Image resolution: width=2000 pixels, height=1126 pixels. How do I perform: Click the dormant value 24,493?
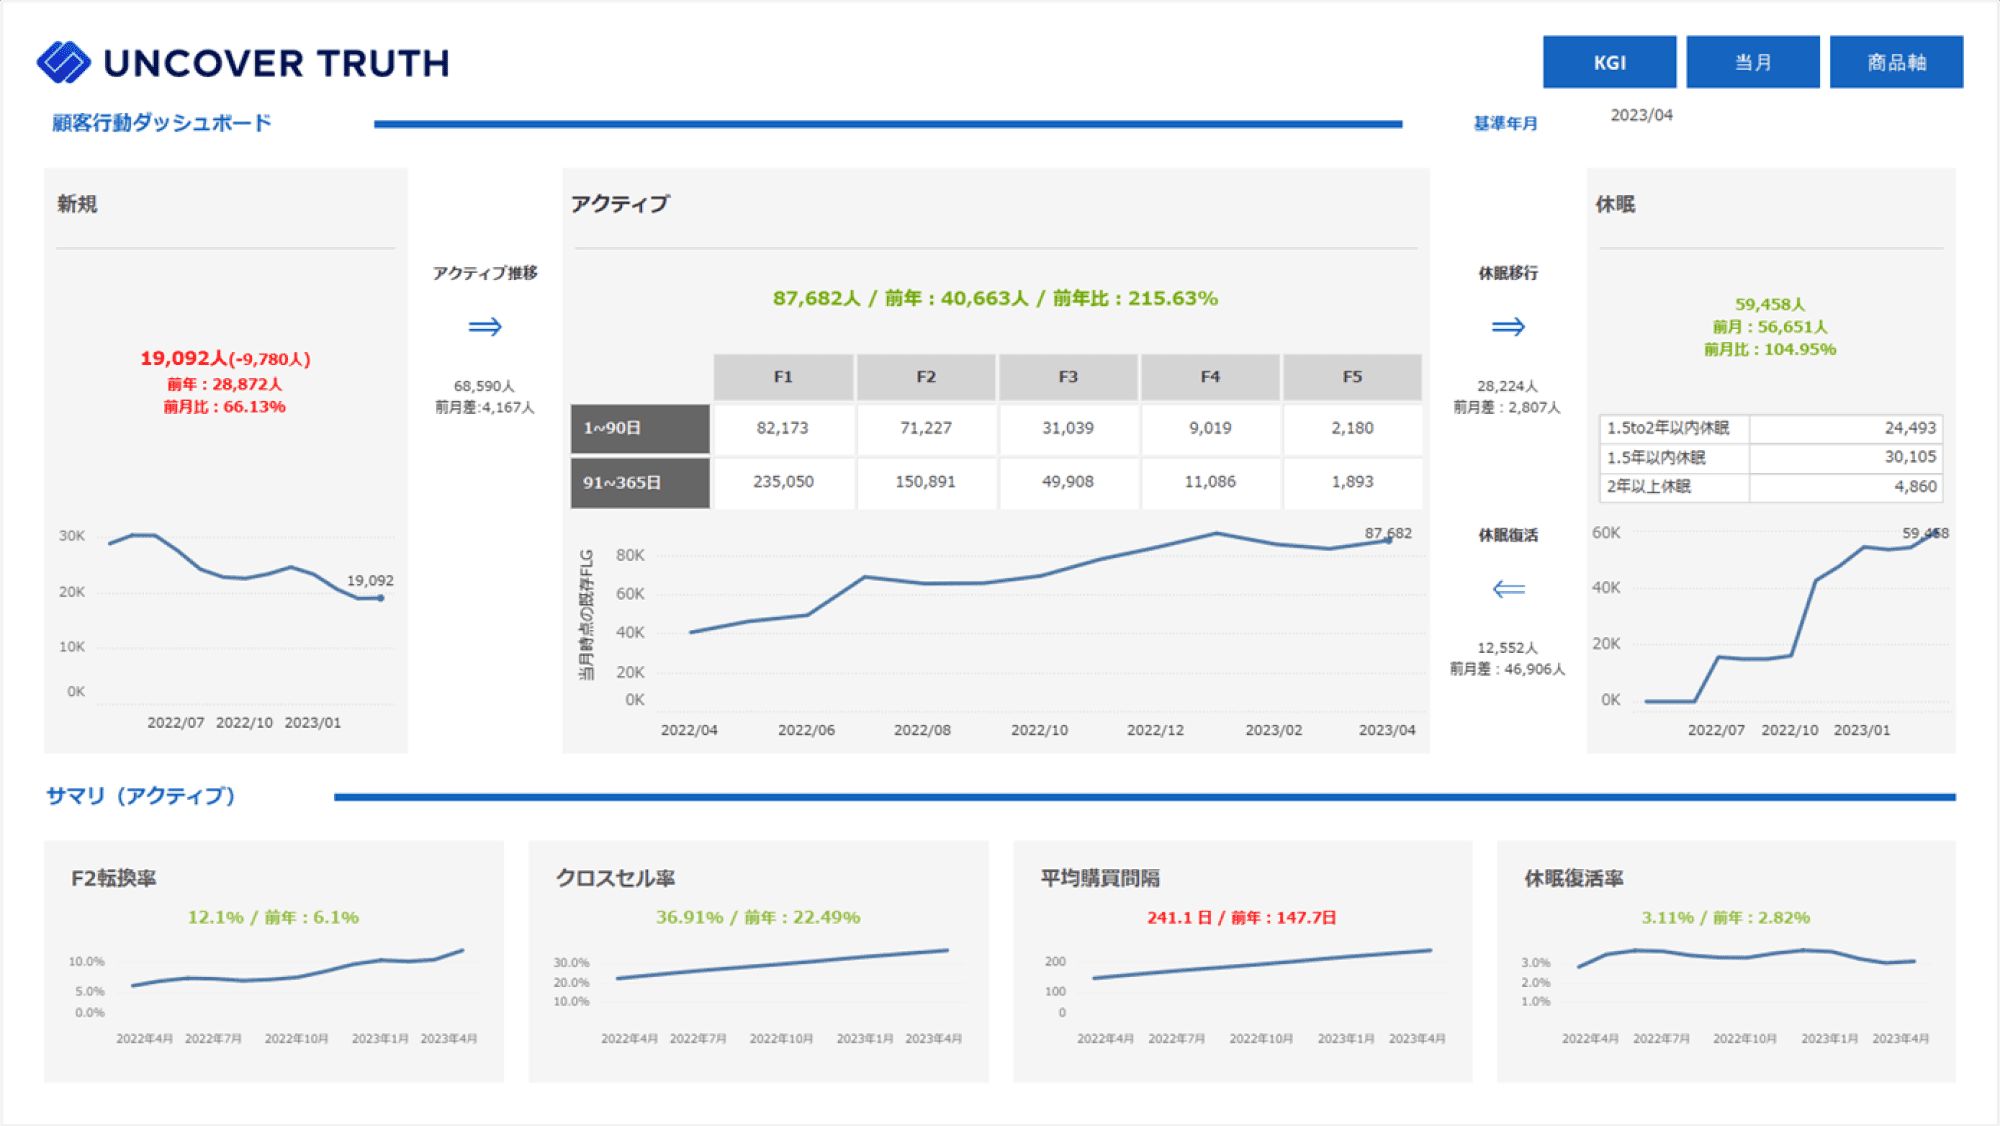tap(1910, 428)
